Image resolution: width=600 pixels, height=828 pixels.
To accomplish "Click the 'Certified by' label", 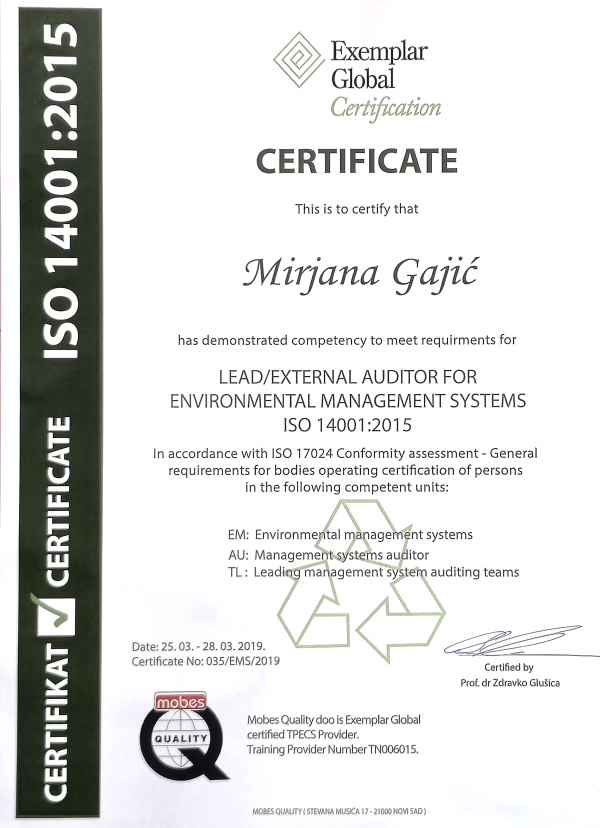I will pos(509,667).
